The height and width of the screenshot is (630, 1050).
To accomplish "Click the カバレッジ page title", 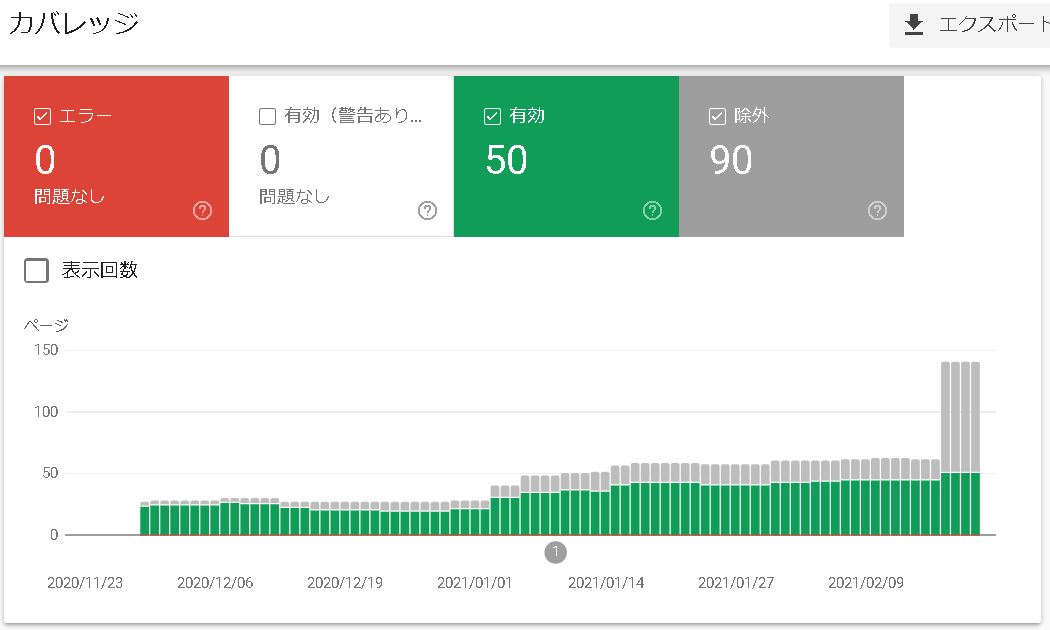I will click(72, 23).
